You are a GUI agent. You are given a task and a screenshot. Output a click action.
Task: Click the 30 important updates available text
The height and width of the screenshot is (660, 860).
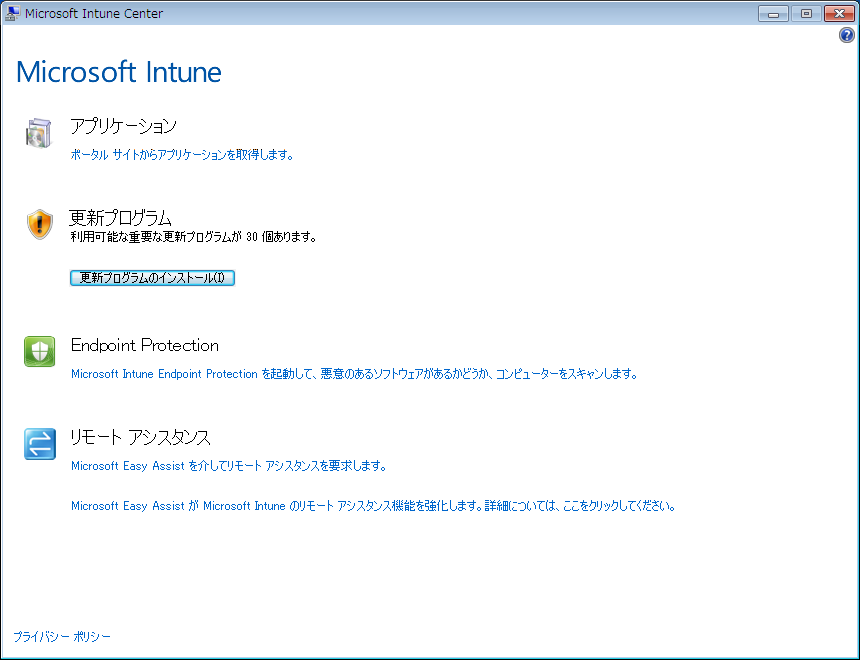point(194,237)
